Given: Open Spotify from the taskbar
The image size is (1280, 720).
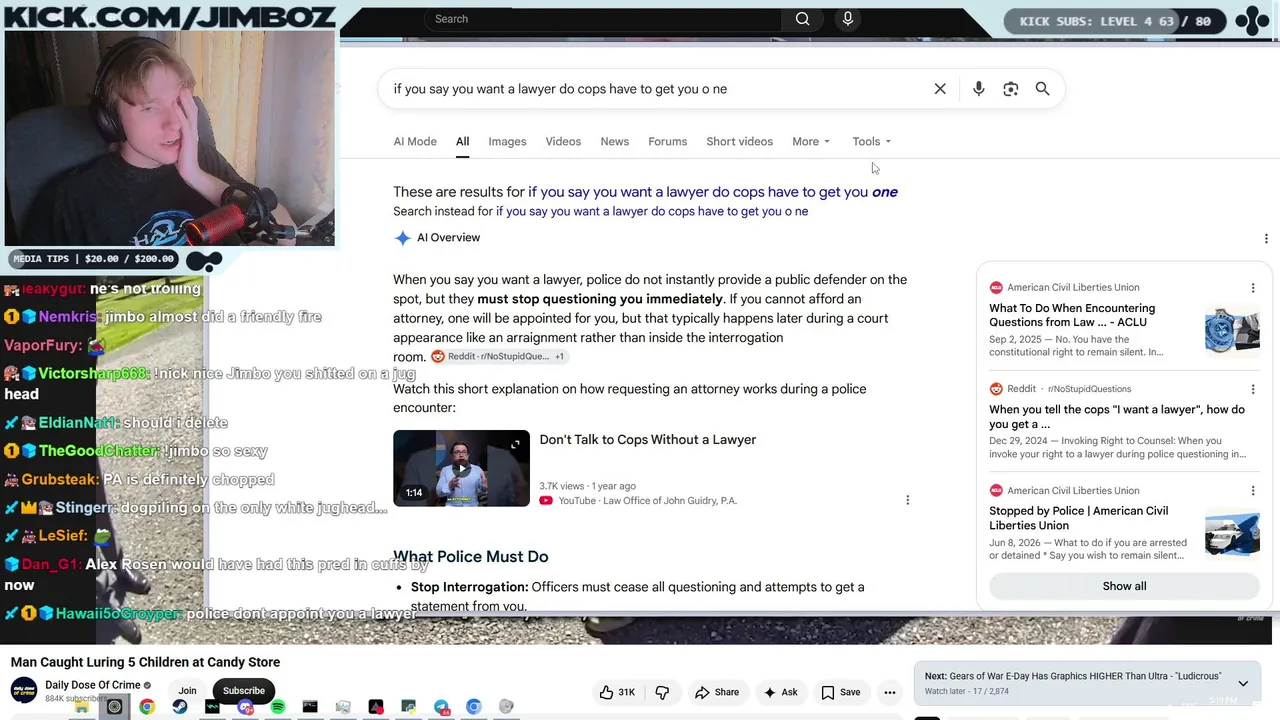Looking at the screenshot, I should (x=278, y=707).
